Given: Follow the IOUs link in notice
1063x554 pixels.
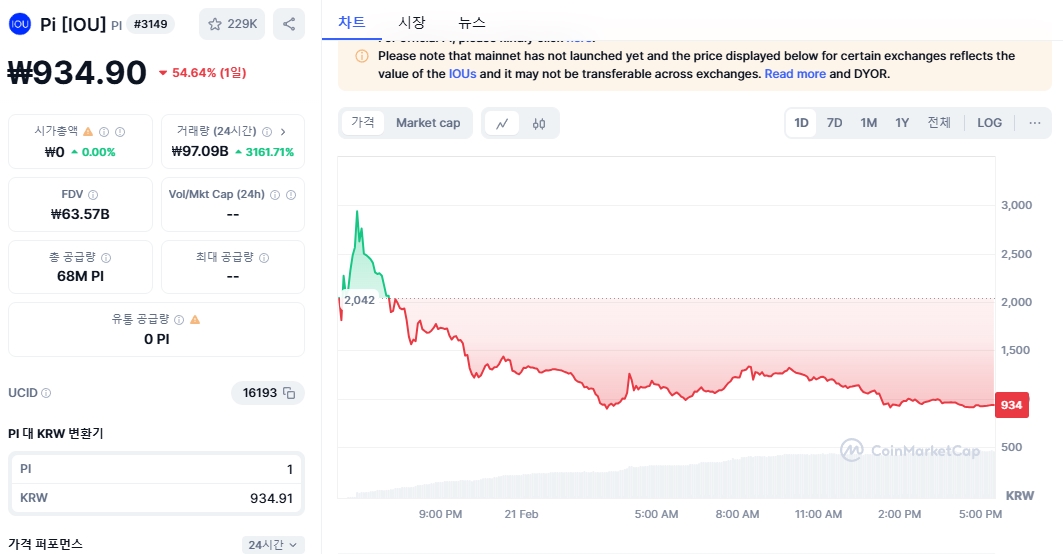Looking at the screenshot, I should [x=462, y=74].
